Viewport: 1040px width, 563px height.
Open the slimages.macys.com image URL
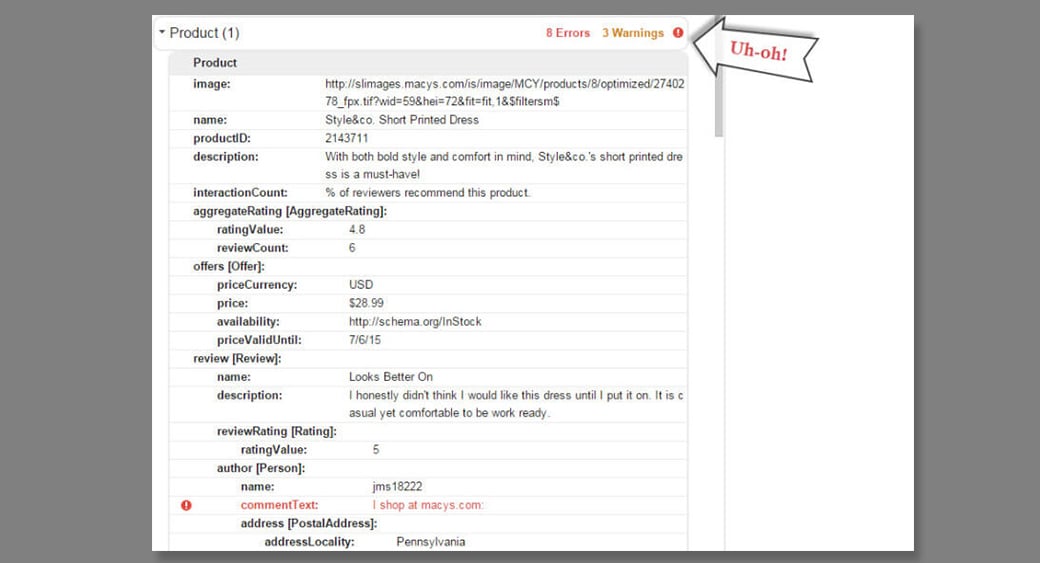[504, 92]
